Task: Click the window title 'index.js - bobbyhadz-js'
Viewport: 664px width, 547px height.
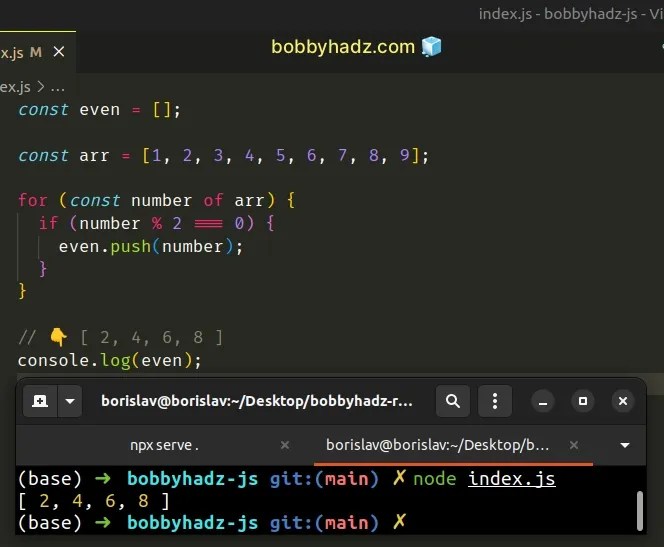Action: 571,14
